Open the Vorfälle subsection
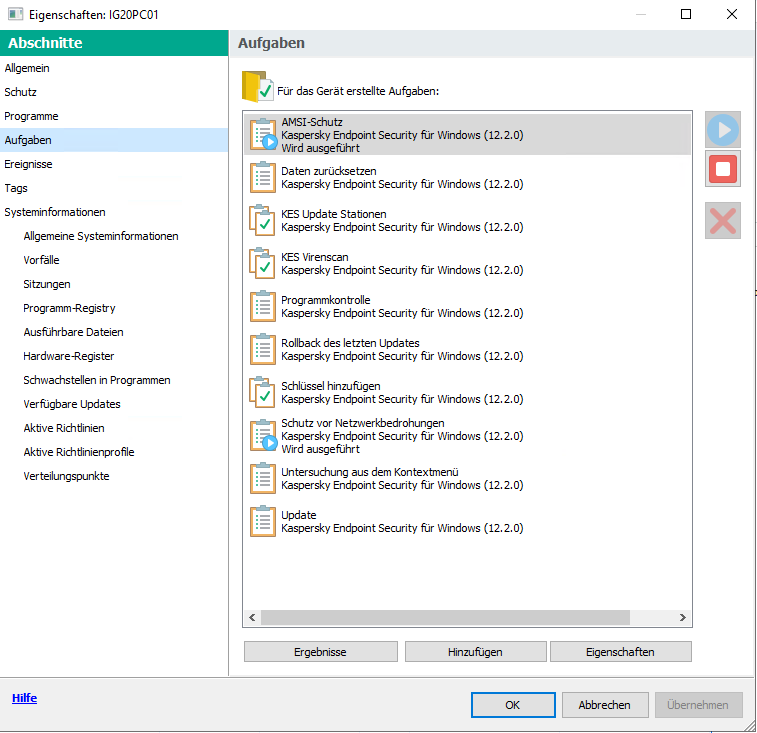The height and width of the screenshot is (733, 757). (x=42, y=260)
